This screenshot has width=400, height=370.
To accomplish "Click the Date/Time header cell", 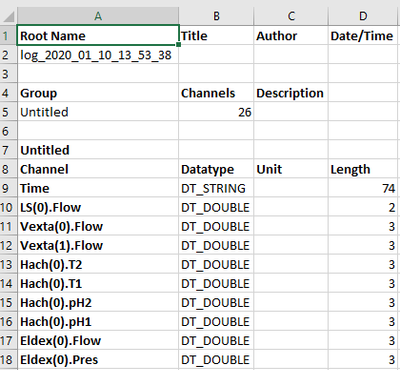I will click(x=364, y=35).
